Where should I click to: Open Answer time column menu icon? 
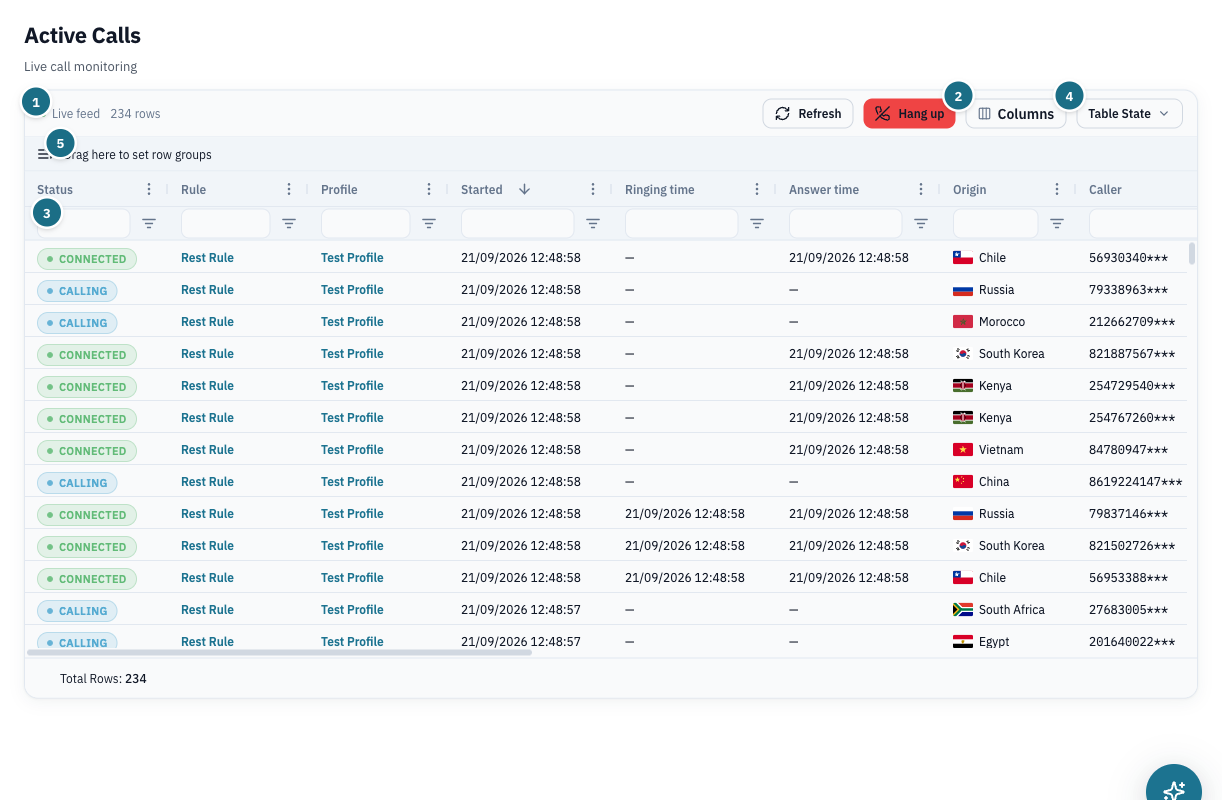(x=921, y=189)
